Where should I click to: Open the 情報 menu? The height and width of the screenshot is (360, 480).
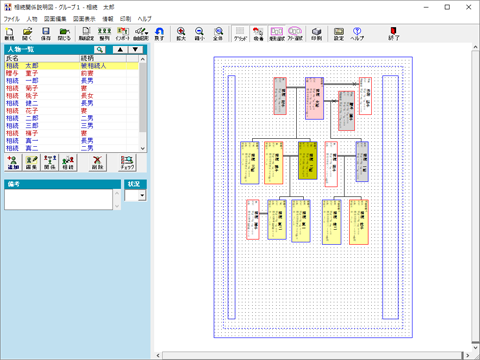(108, 19)
